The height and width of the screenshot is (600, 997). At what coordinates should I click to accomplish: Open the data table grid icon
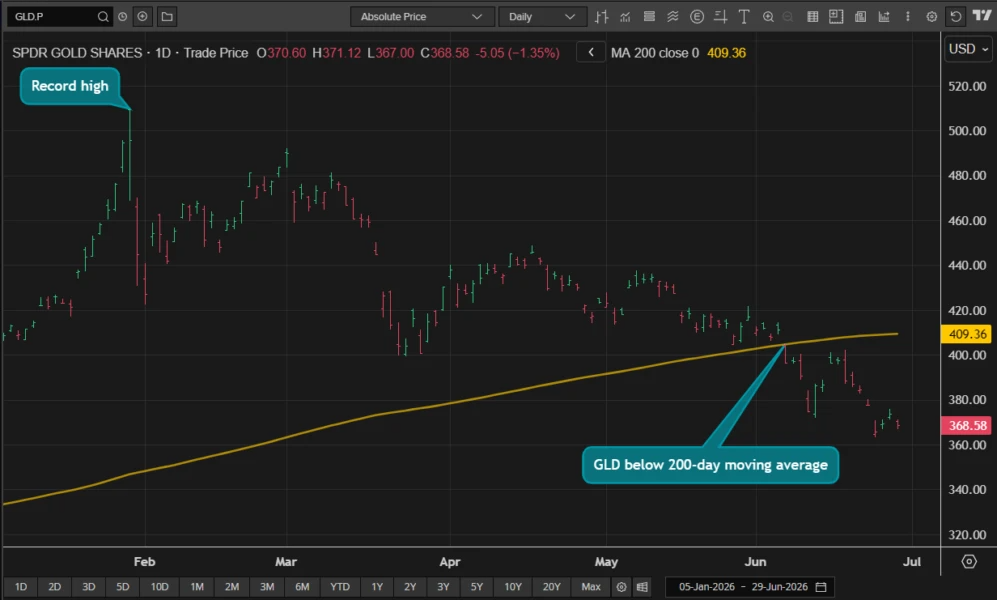pos(813,17)
